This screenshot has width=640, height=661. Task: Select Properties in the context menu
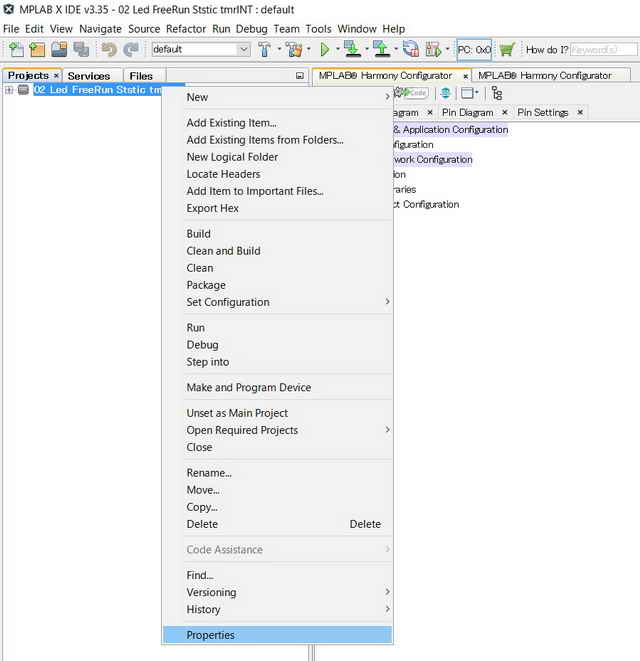(278, 635)
